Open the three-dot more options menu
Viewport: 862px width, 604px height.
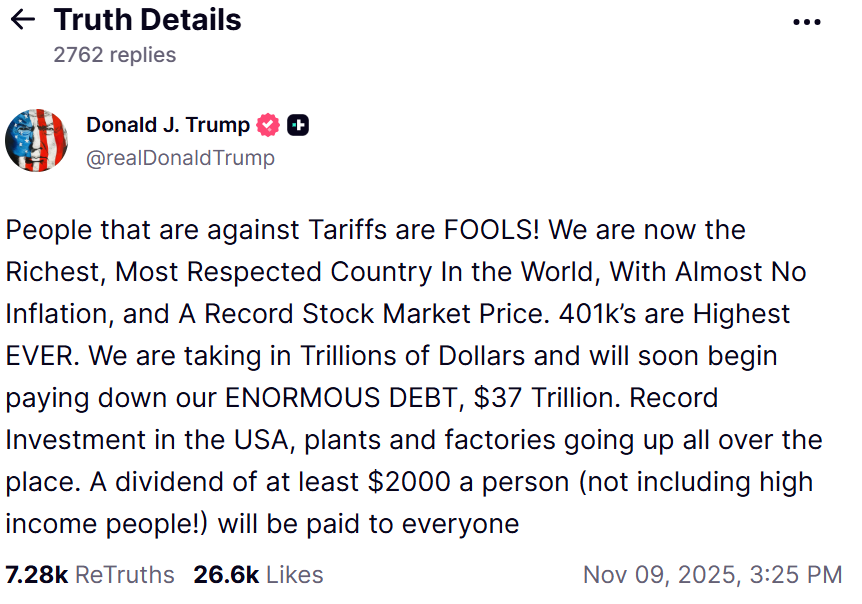[806, 21]
